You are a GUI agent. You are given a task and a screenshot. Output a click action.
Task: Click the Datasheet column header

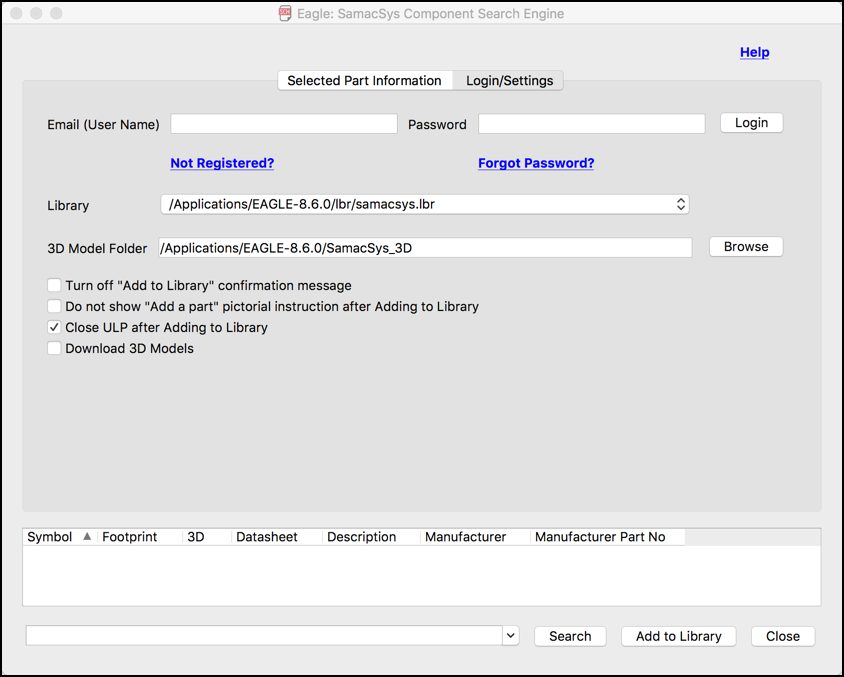coord(277,537)
